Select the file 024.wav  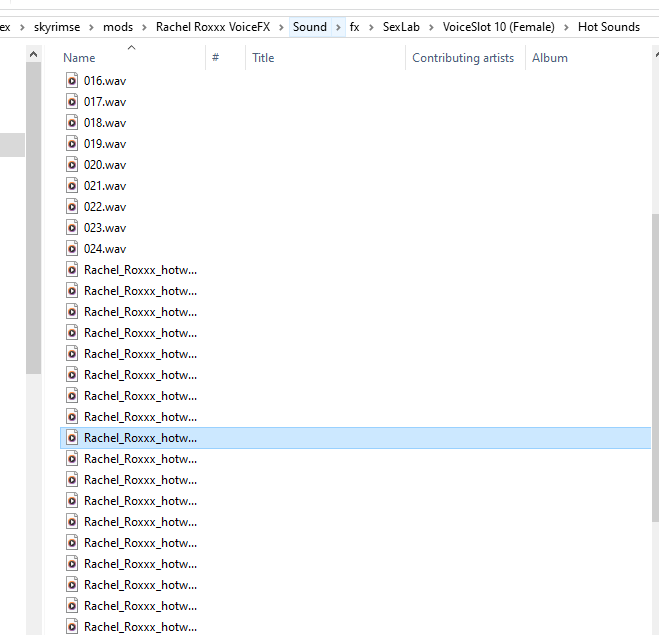click(x=105, y=249)
